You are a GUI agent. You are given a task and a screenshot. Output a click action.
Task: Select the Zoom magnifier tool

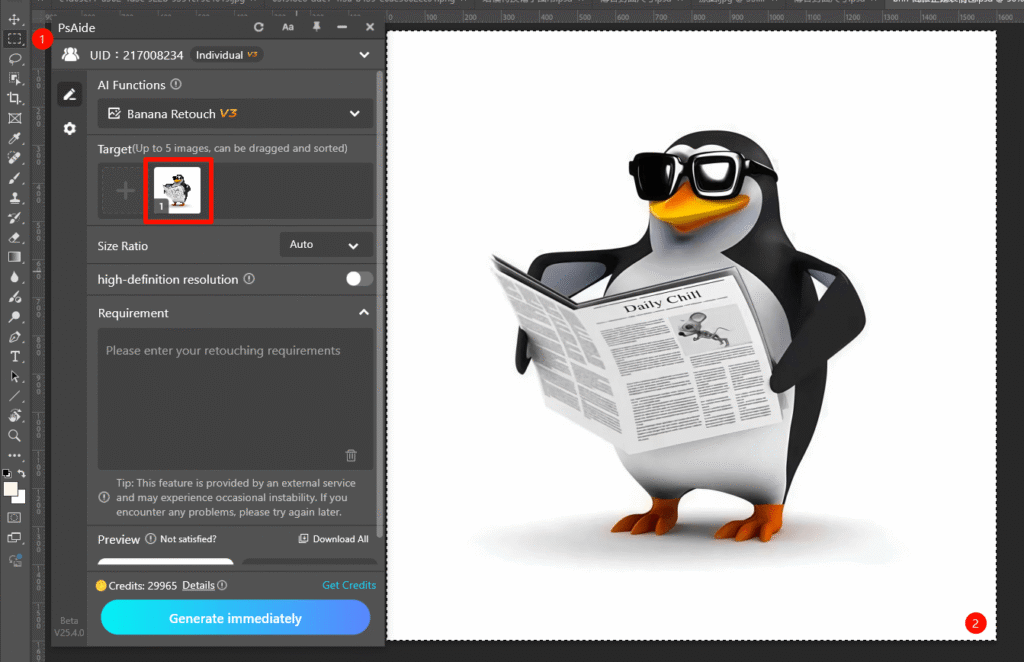15,435
